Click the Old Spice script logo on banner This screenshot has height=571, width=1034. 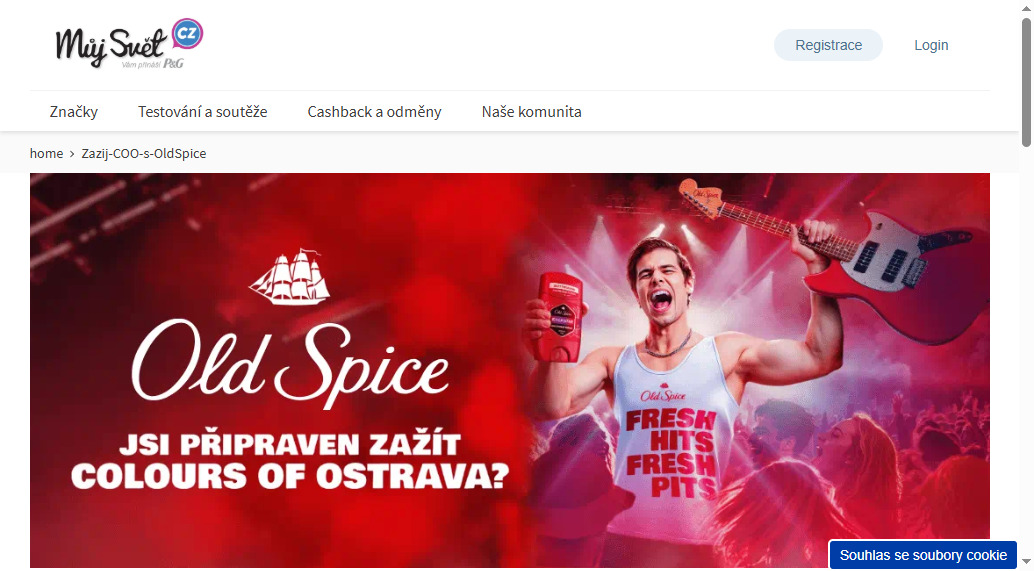pyautogui.click(x=290, y=365)
